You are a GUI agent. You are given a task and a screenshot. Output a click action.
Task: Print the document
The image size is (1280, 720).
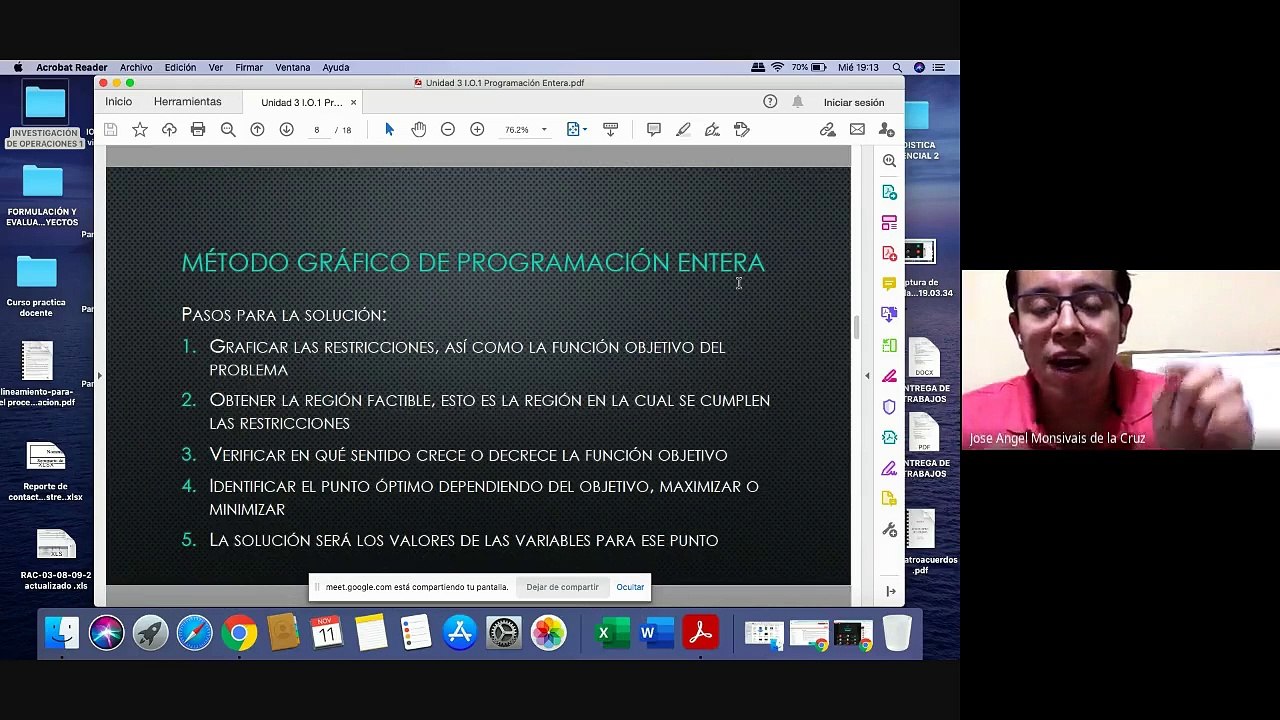(198, 130)
